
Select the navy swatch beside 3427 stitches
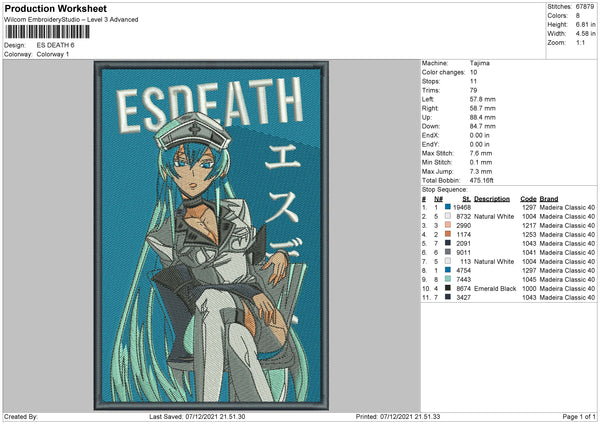[x=448, y=297]
